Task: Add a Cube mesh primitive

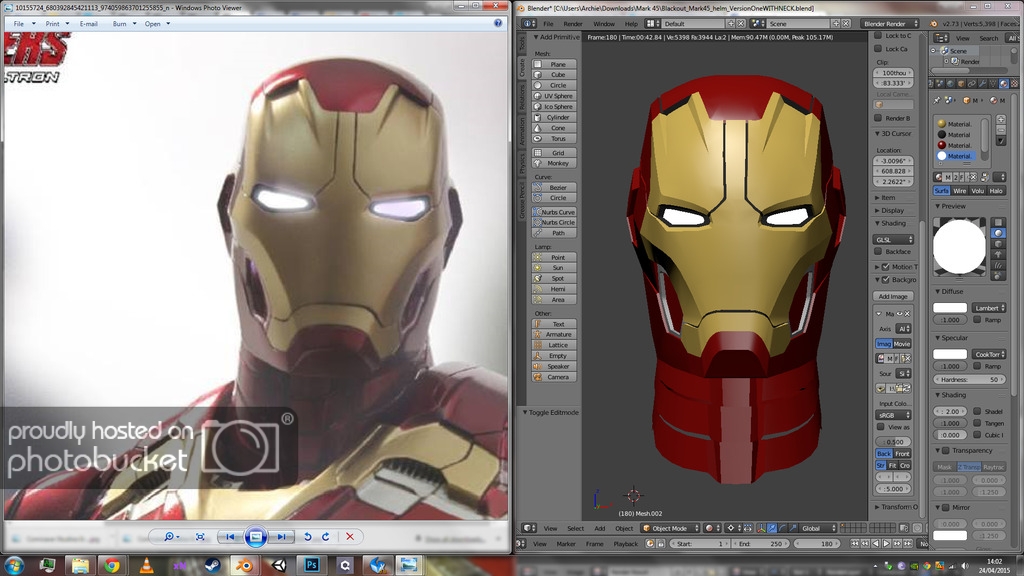Action: coord(554,74)
